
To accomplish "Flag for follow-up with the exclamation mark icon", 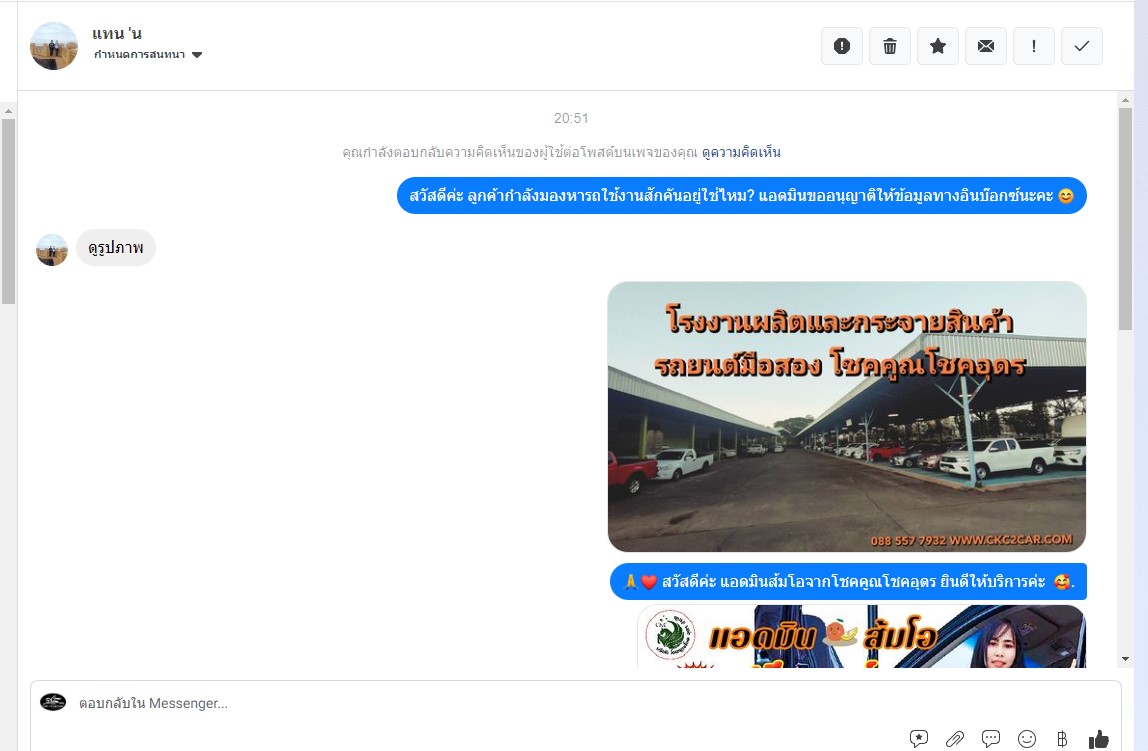I will click(x=1034, y=46).
